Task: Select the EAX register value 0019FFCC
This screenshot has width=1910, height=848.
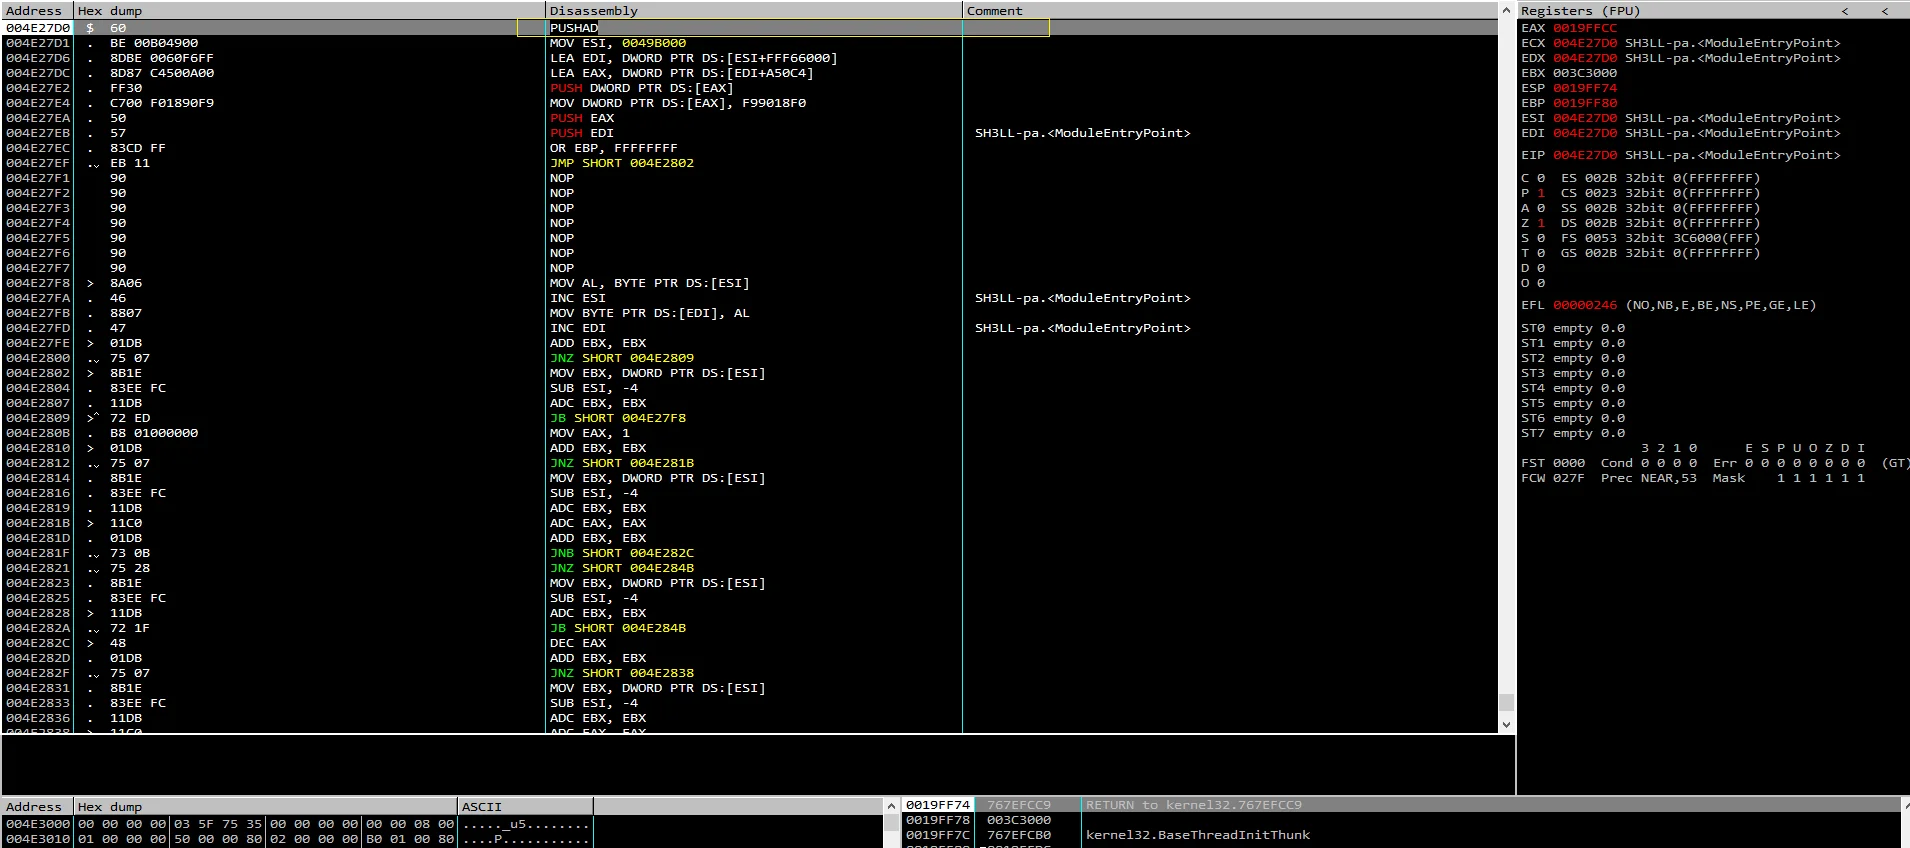Action: (1585, 28)
